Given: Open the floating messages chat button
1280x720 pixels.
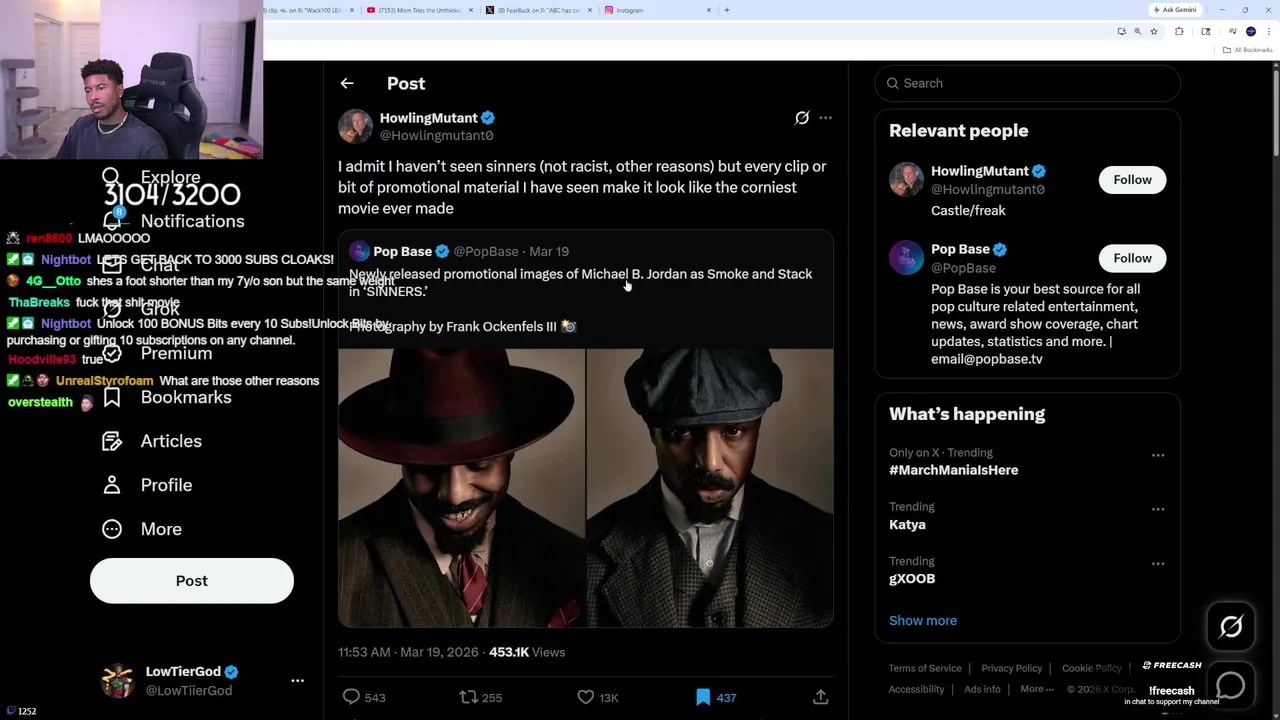Looking at the screenshot, I should coord(1231,685).
